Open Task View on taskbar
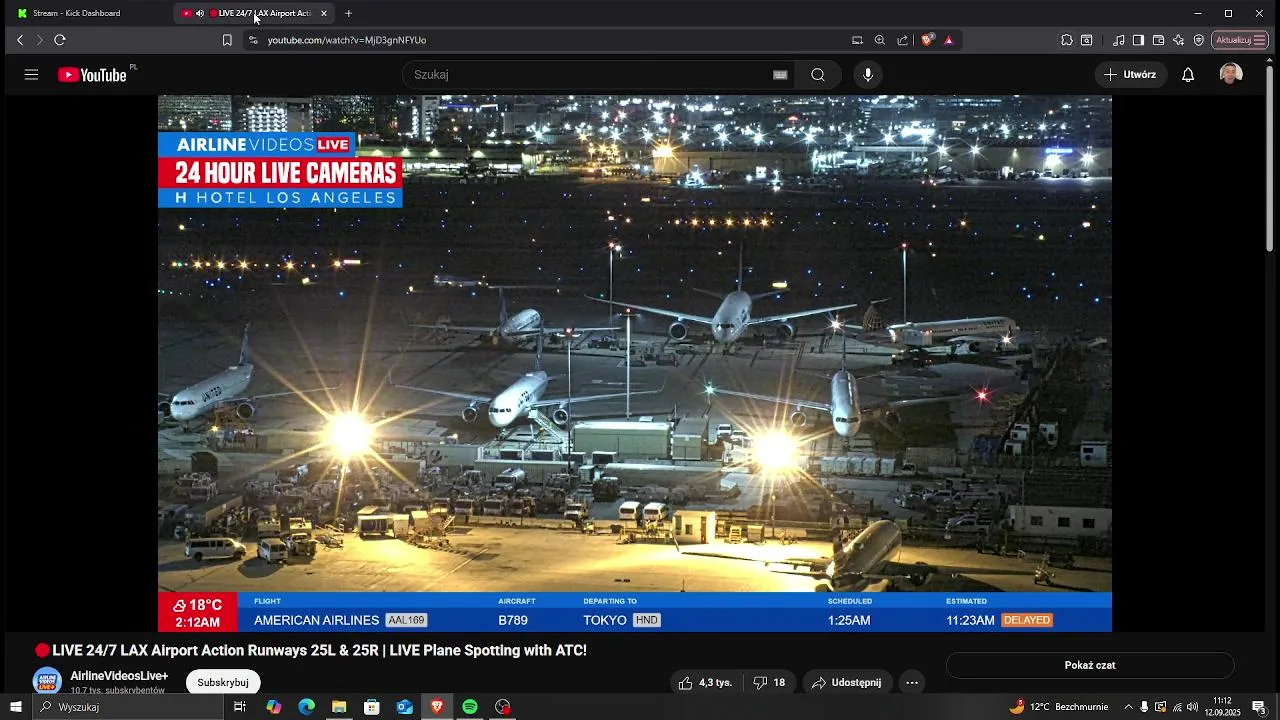The image size is (1280, 720). 240,707
